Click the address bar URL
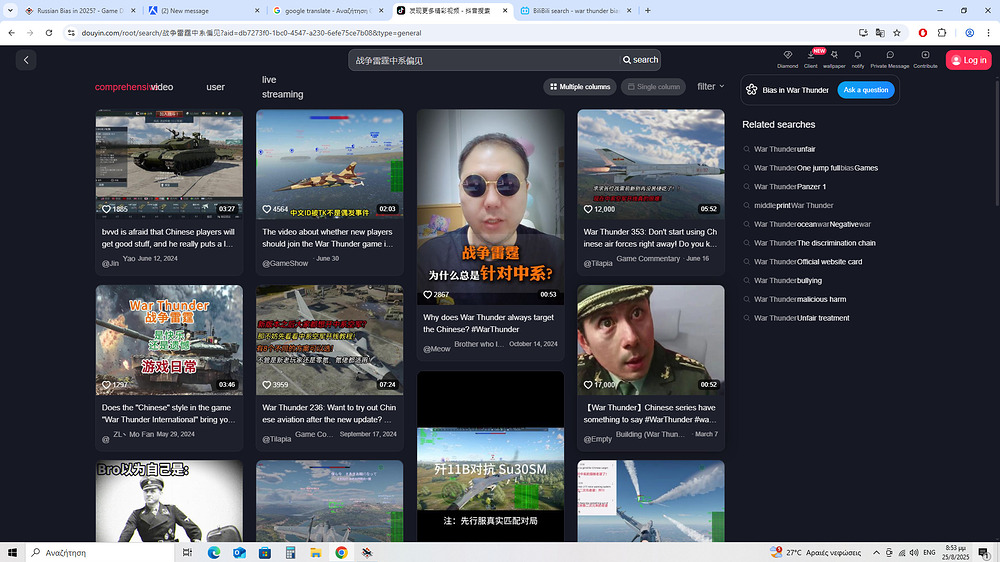This screenshot has height=562, width=1000. click(x=251, y=33)
